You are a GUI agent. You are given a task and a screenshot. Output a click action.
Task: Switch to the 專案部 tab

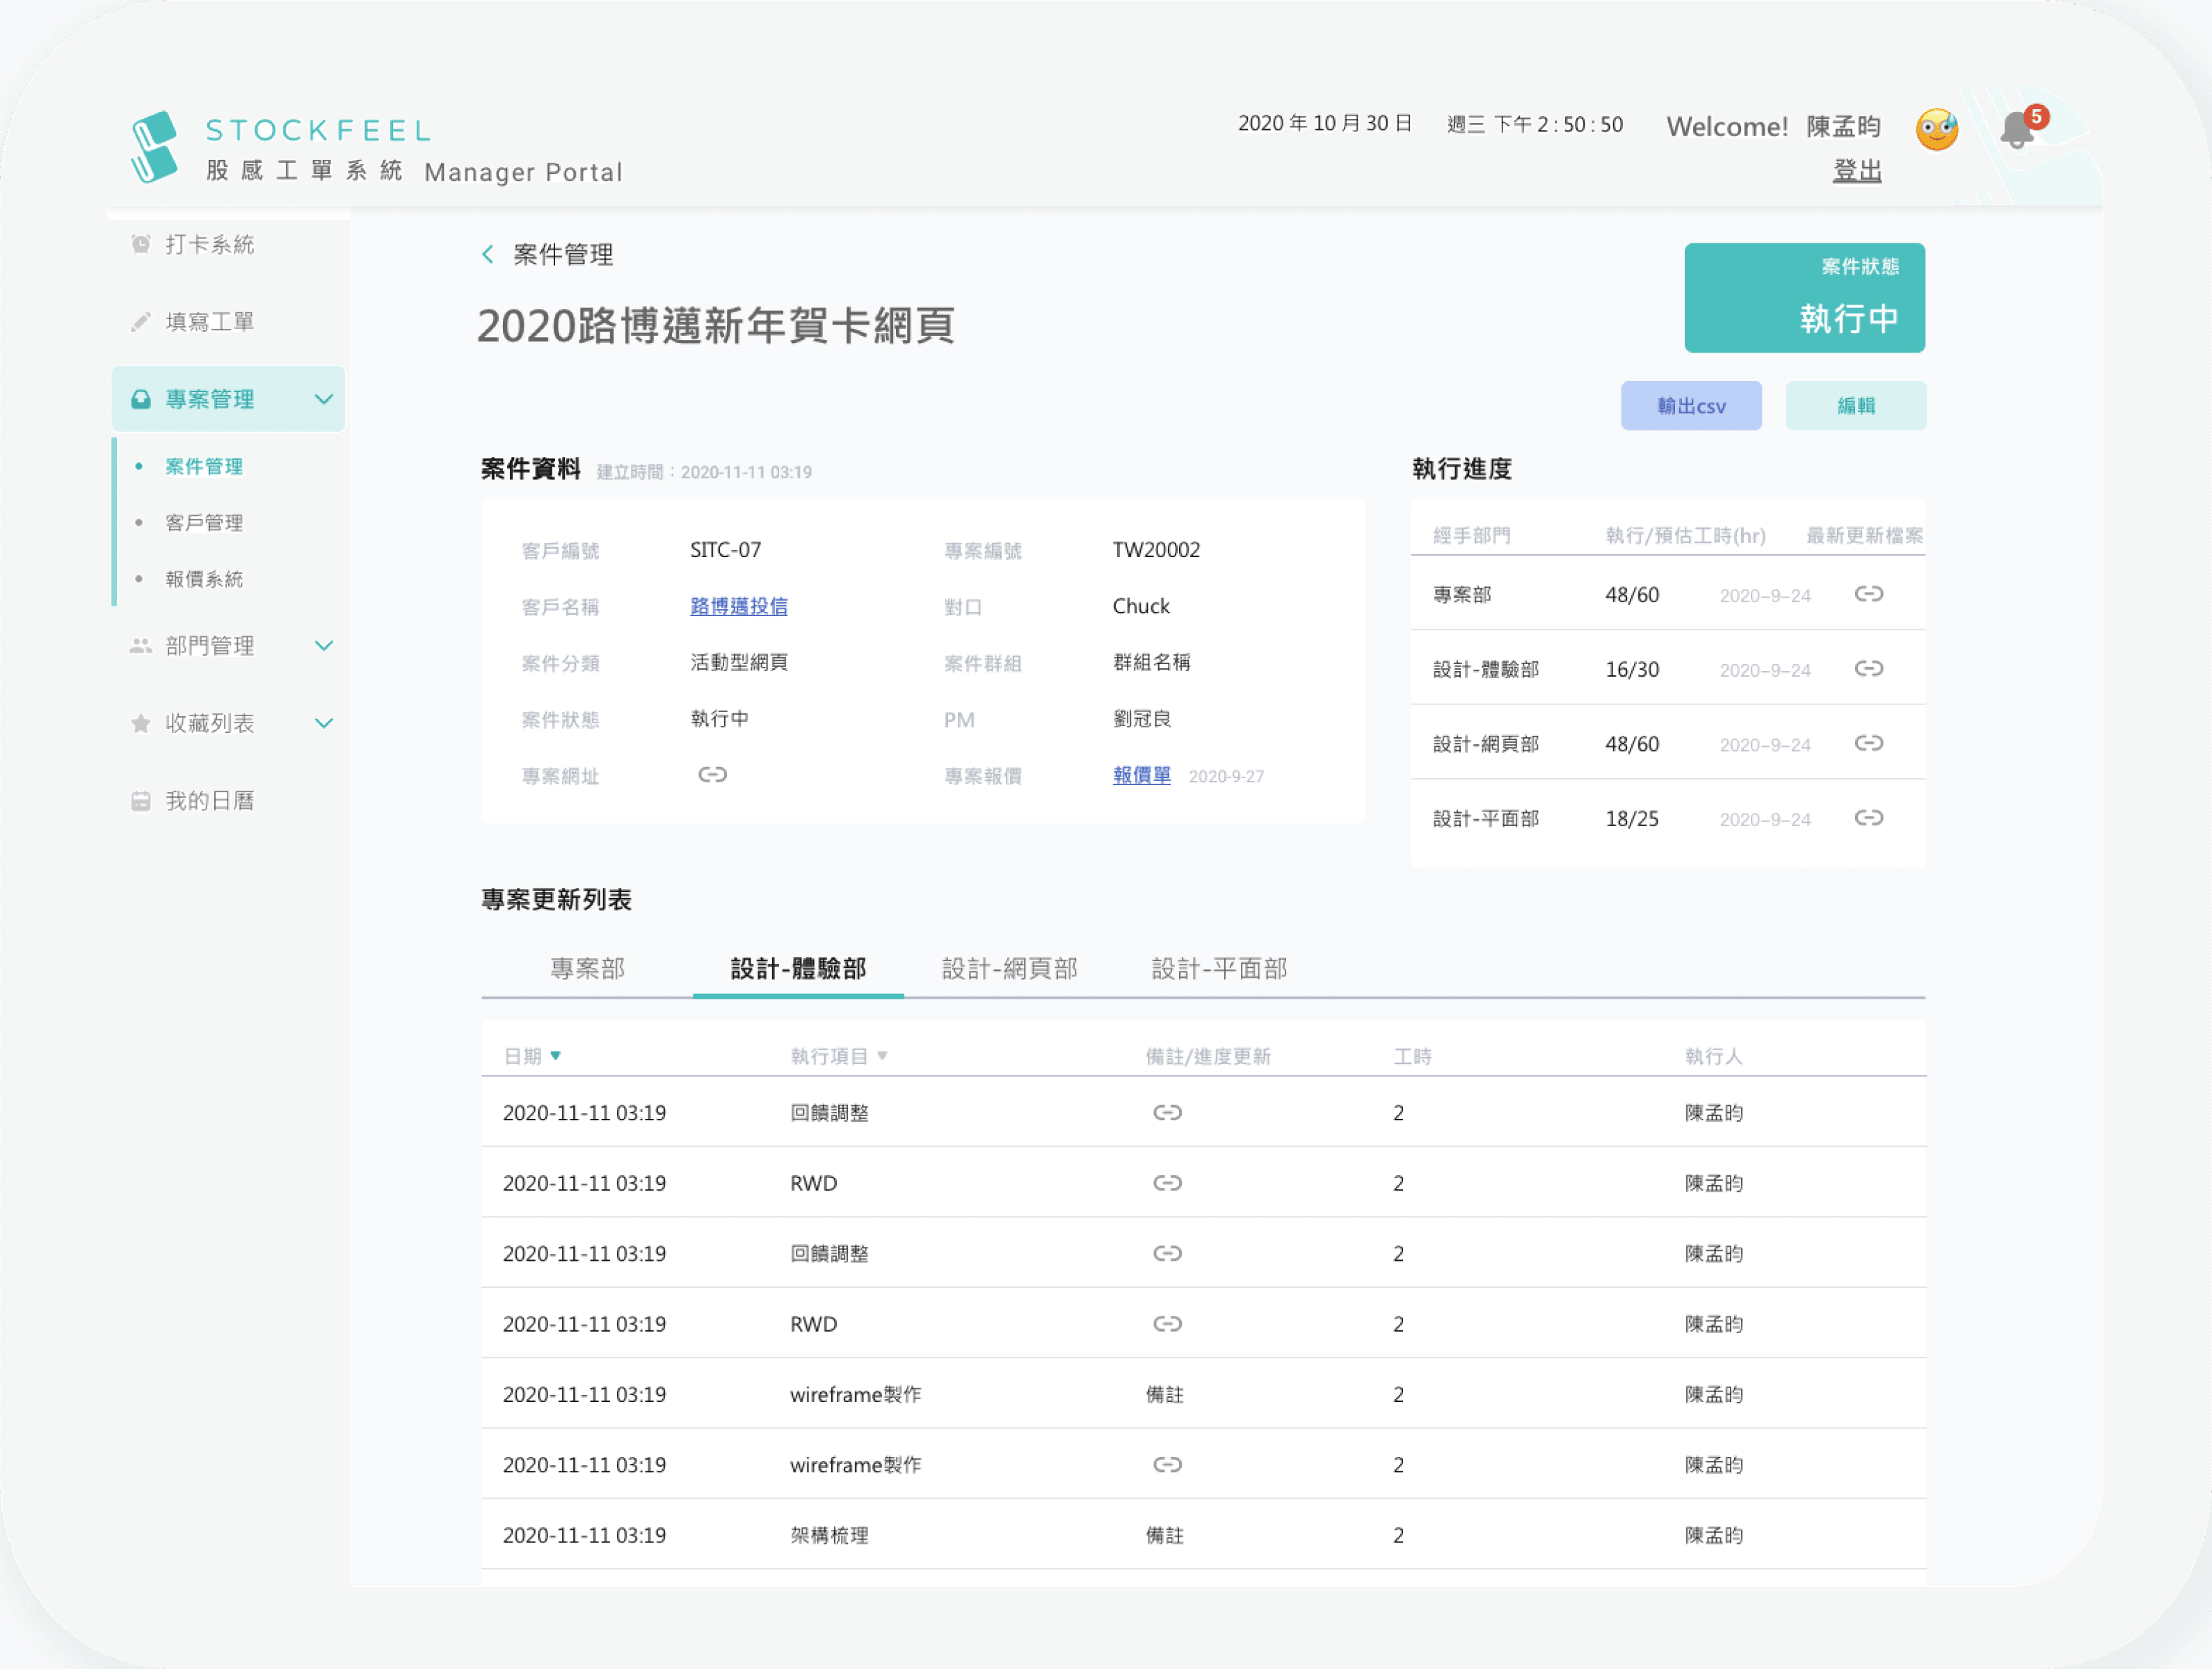point(587,968)
